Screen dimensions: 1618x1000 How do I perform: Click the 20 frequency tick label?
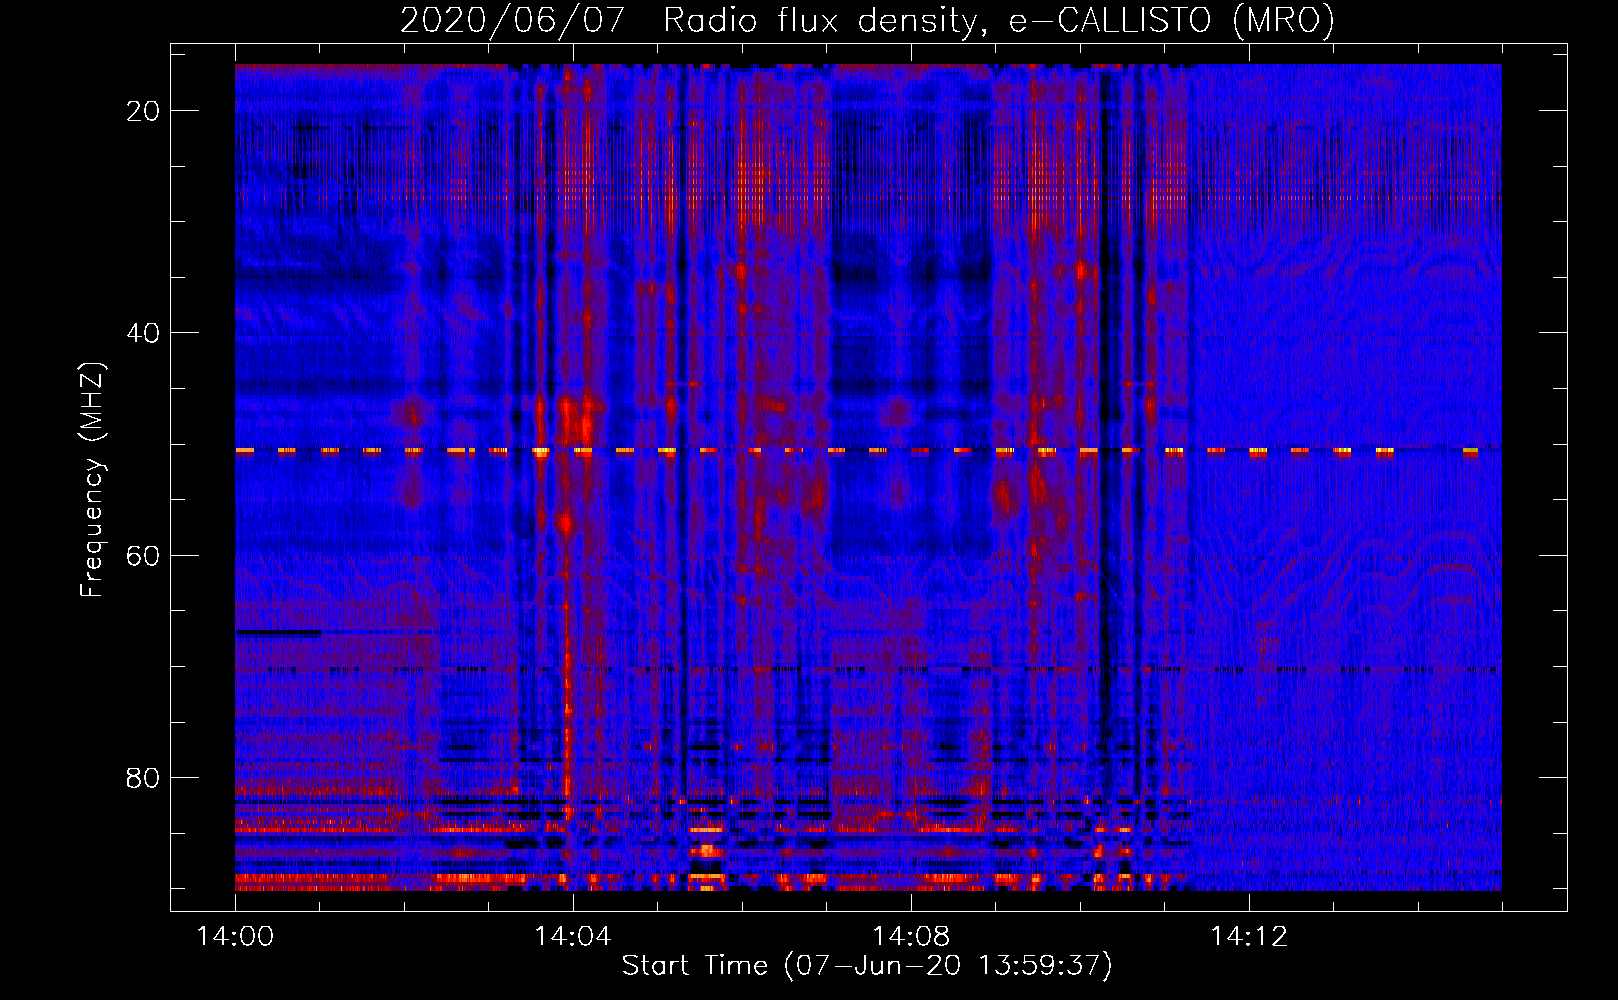click(143, 111)
